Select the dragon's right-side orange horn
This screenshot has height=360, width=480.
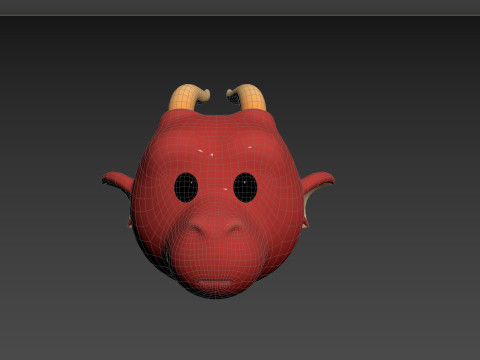(x=247, y=97)
